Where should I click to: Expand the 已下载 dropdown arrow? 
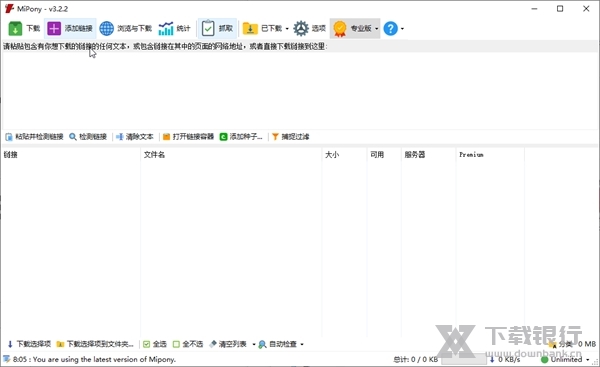click(287, 29)
